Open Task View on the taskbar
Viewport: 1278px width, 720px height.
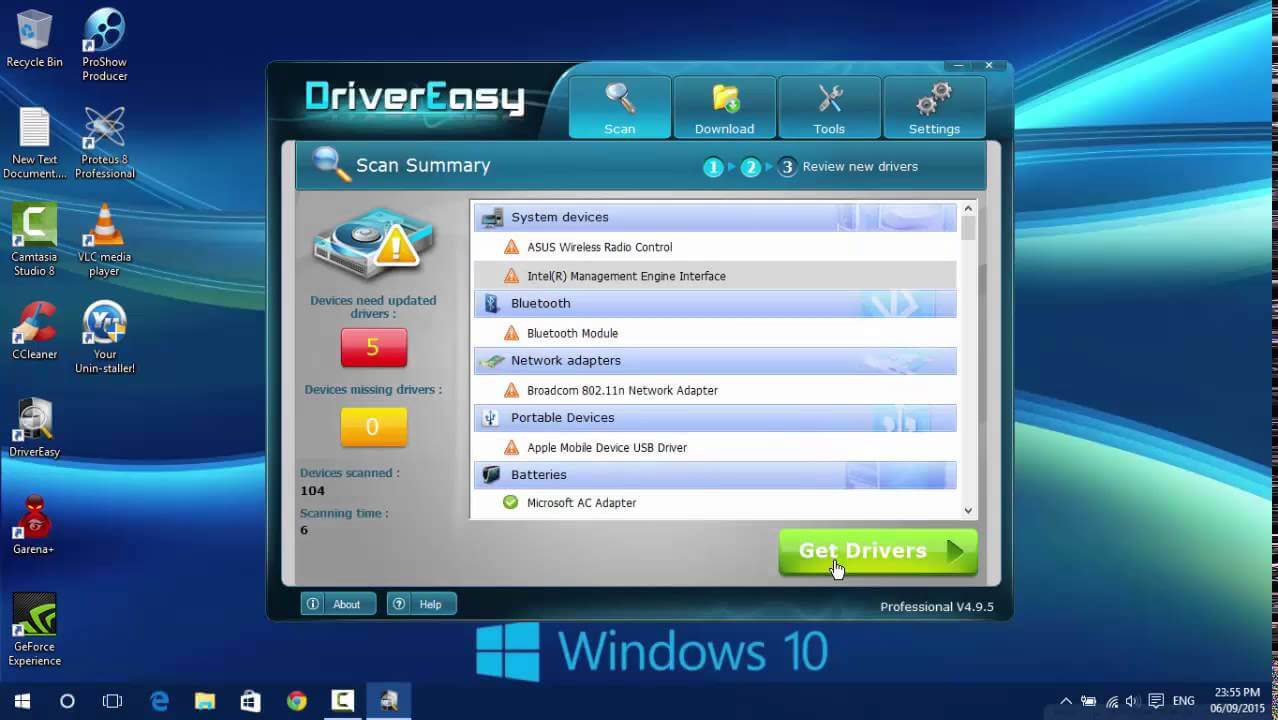click(112, 701)
